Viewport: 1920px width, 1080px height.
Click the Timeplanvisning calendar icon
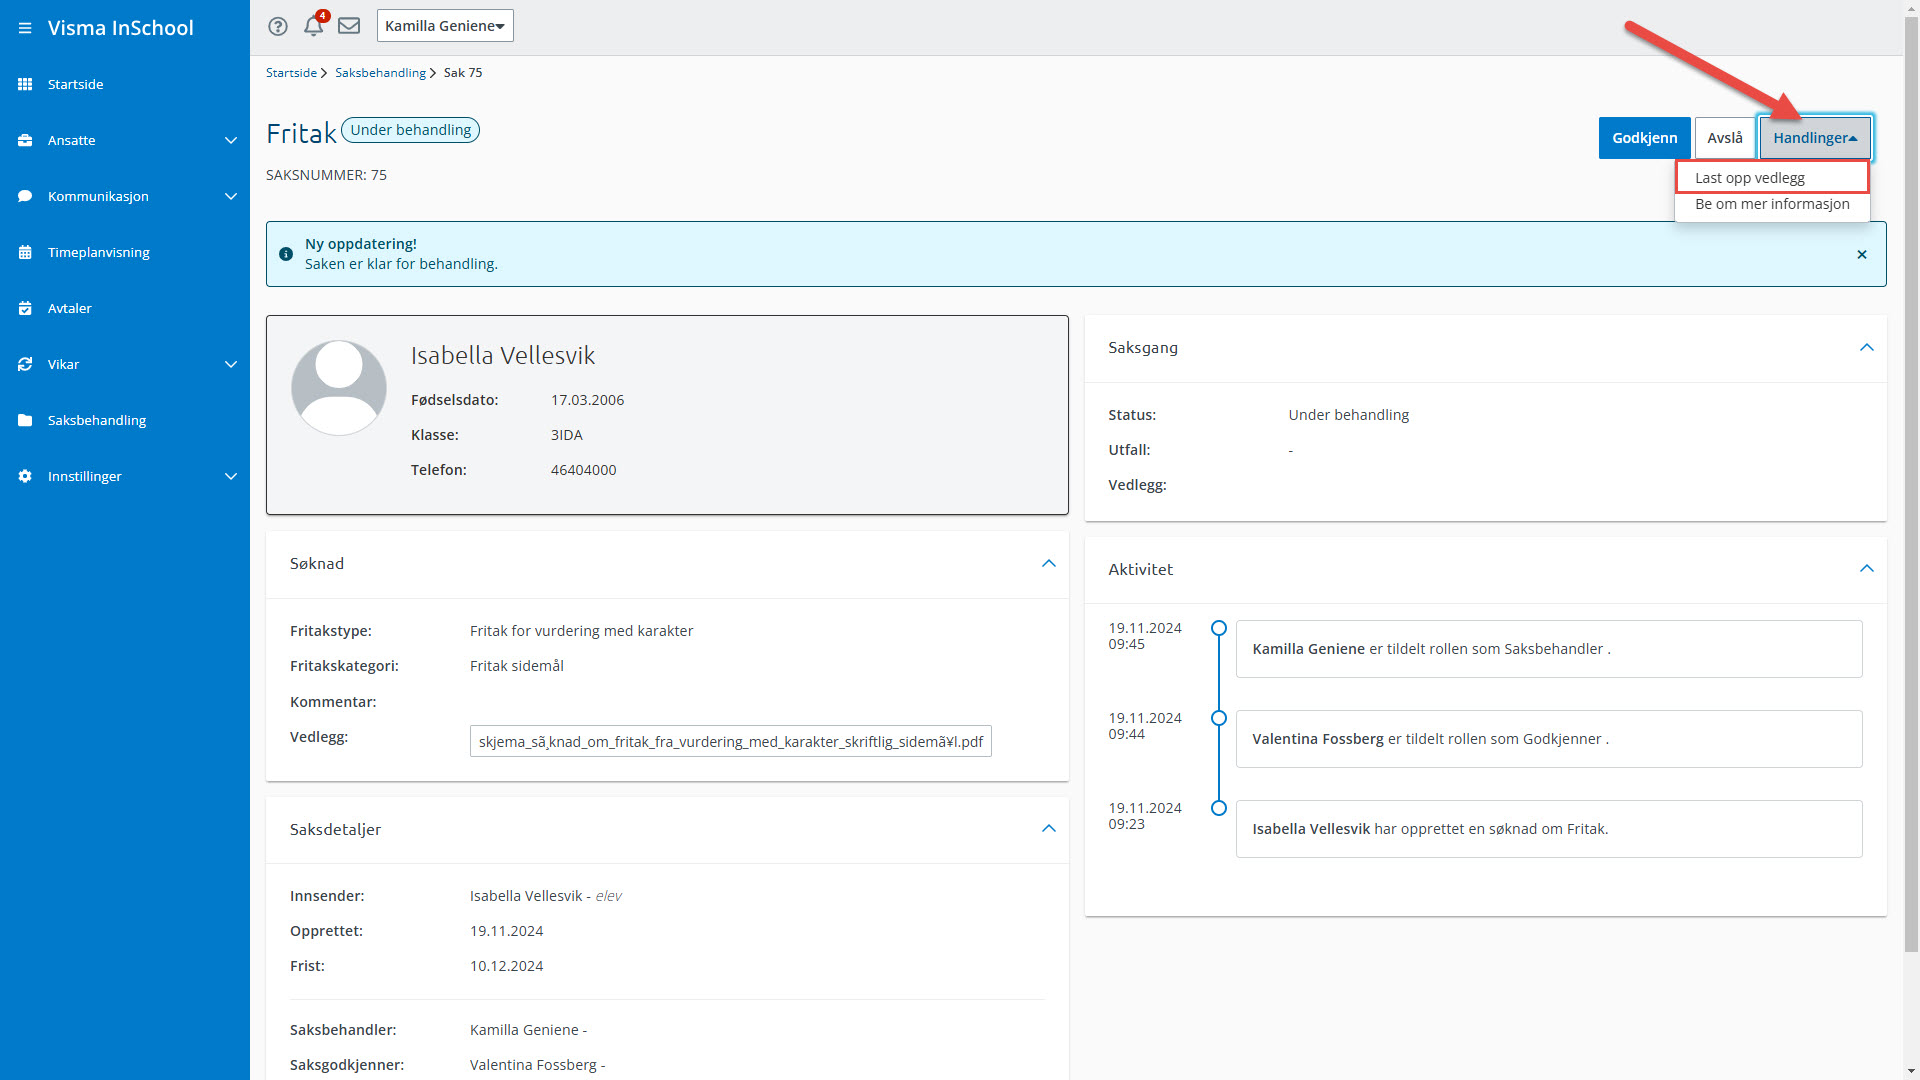[x=25, y=252]
